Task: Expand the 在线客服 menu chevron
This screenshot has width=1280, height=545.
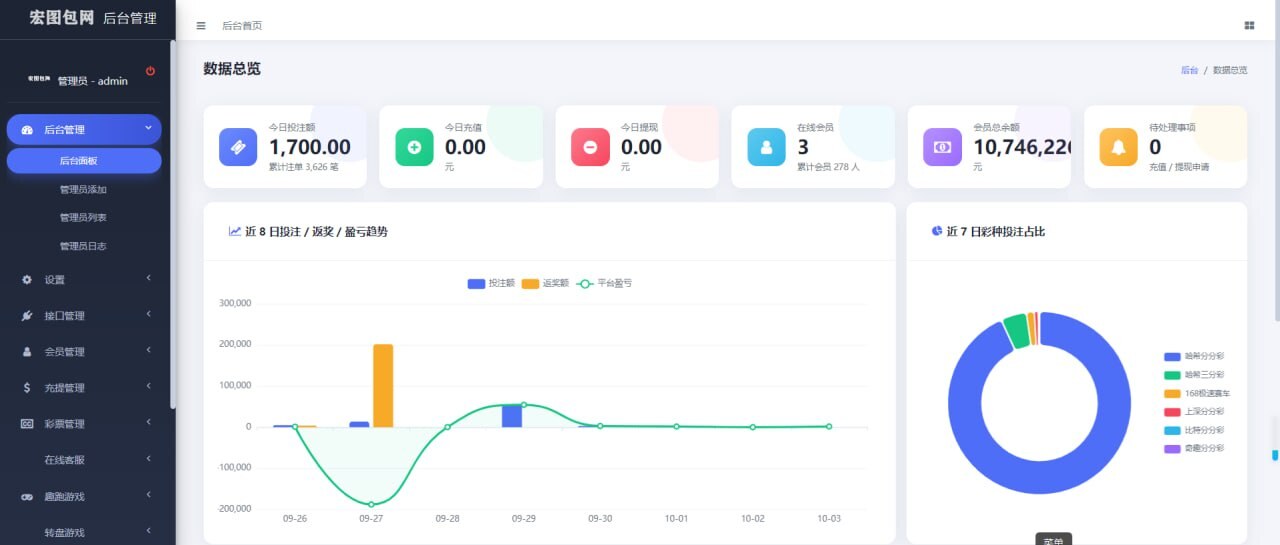Action: tap(148, 458)
